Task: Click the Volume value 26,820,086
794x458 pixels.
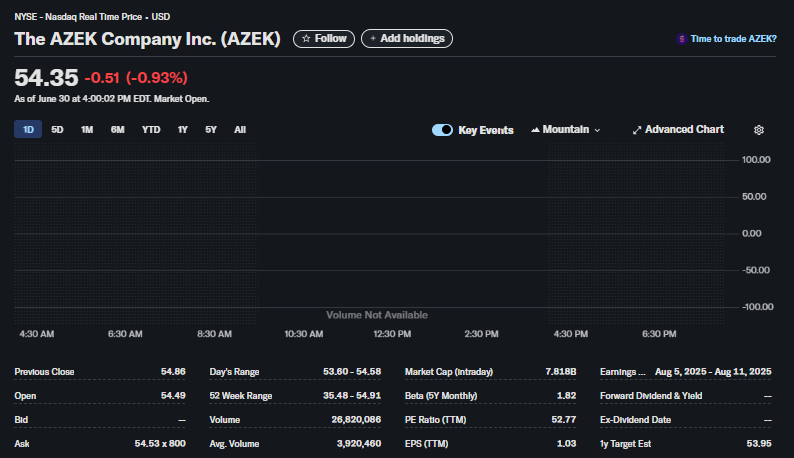Action: [x=356, y=420]
